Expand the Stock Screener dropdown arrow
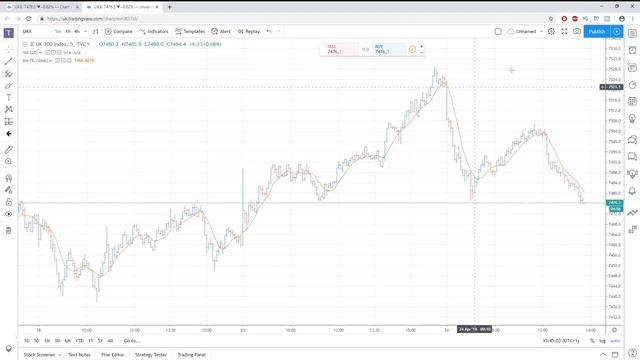Screen dimensions: 640x360 click(x=60, y=355)
